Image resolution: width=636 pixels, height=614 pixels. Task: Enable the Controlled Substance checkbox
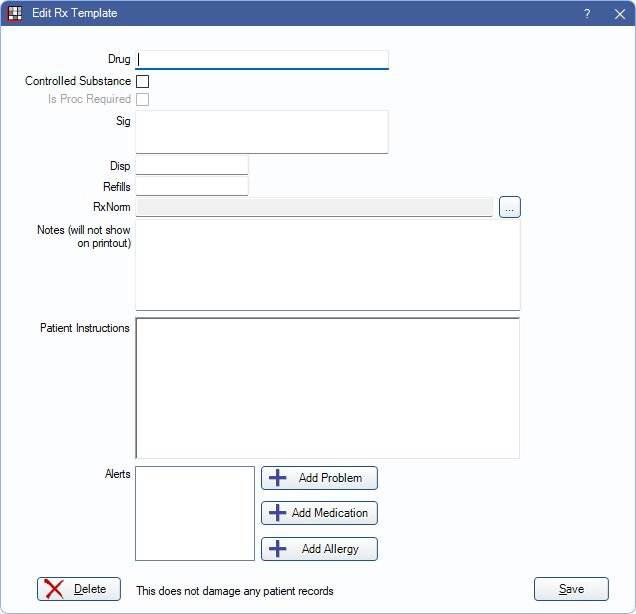tap(142, 81)
